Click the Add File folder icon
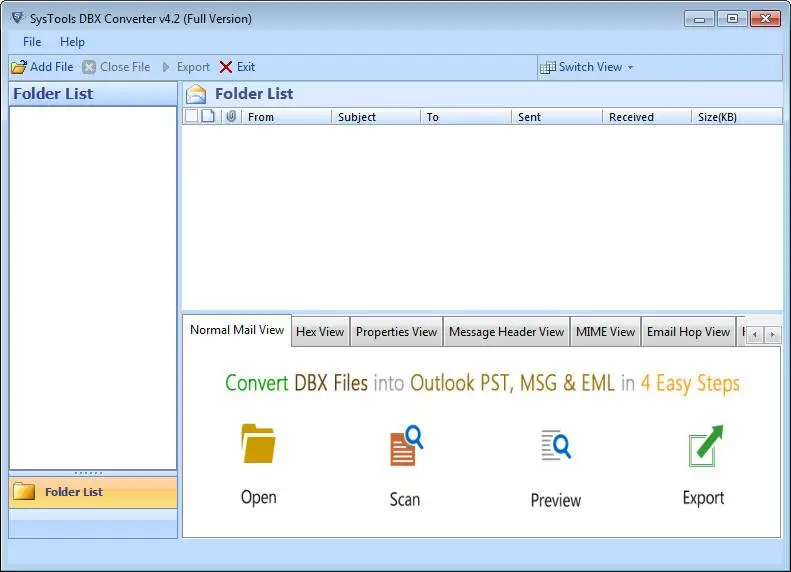791x572 pixels. 19,67
